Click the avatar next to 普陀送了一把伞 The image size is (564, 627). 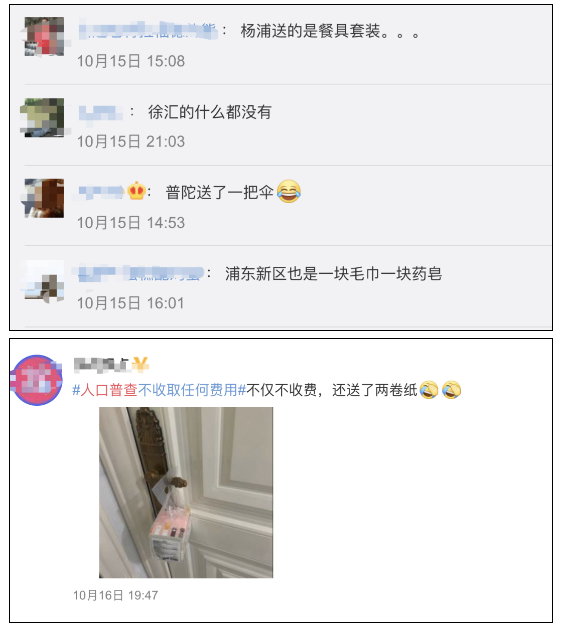44,198
